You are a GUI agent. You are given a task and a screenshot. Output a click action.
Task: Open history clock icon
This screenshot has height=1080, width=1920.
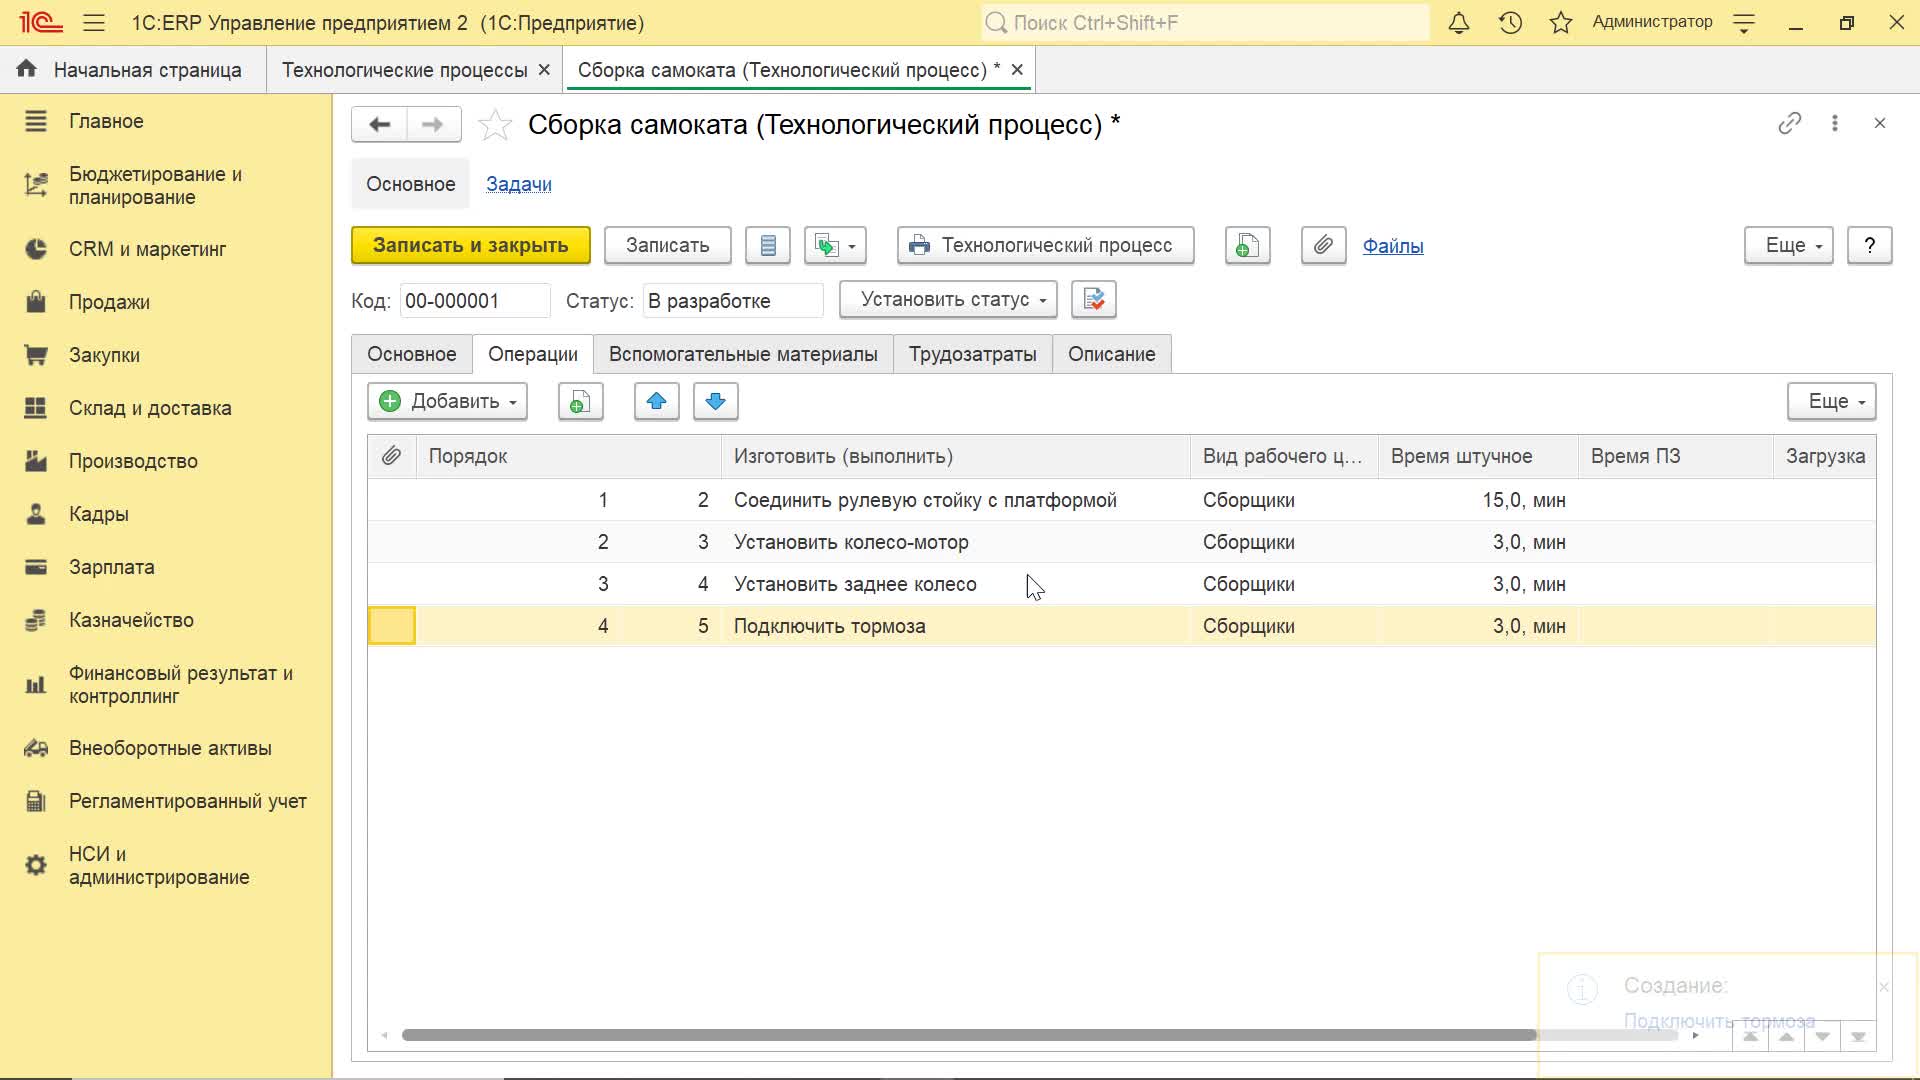1510,23
